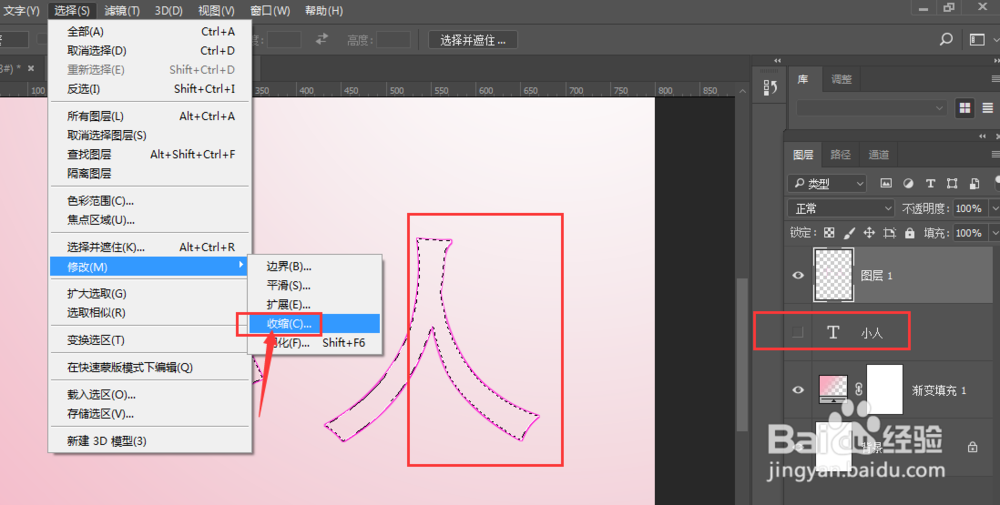
Task: Choose 边界(B)... from Modify submenu
Action: click(314, 266)
